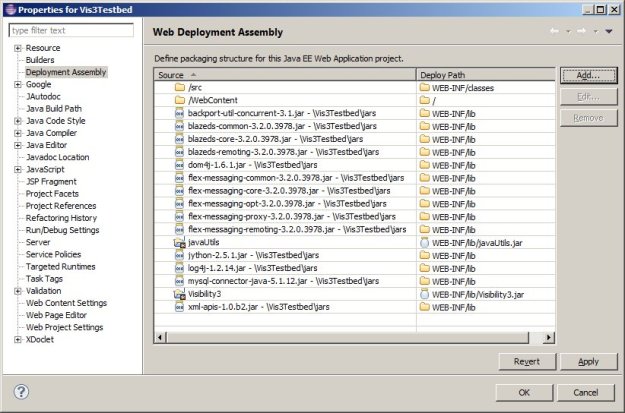Click the jar icon of flex-messaging-remoting-3.2.0.3978.jar
The width and height of the screenshot is (625, 413).
click(x=179, y=229)
